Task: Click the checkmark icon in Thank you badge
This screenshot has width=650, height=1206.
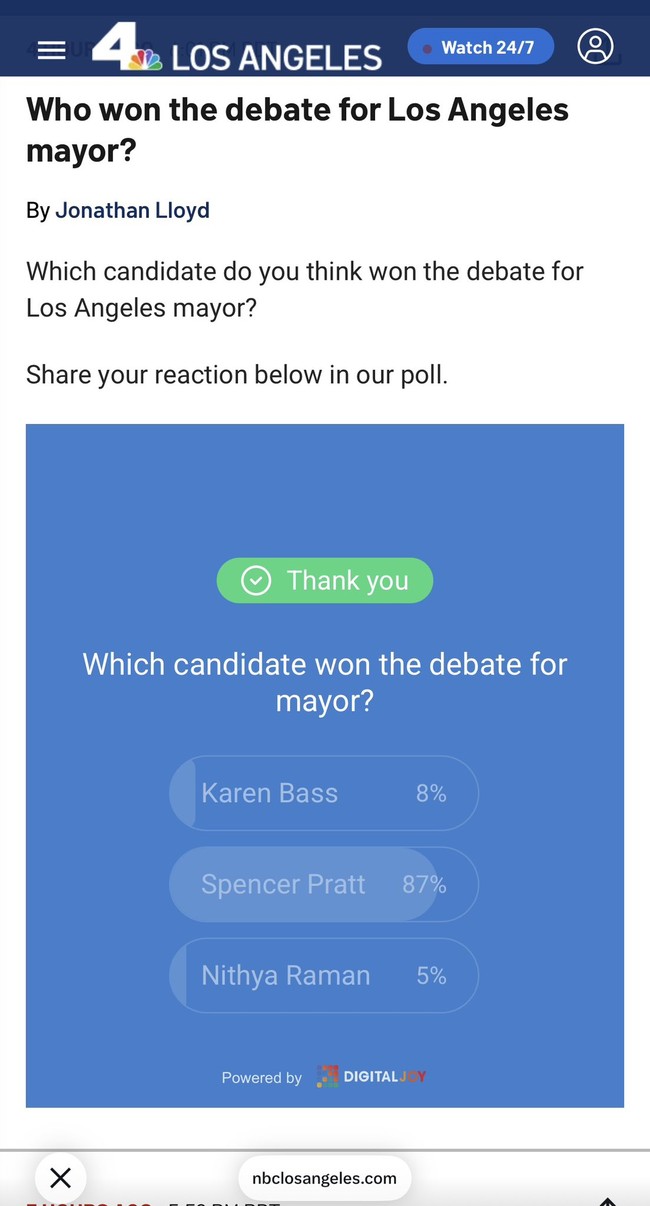Action: click(x=256, y=581)
